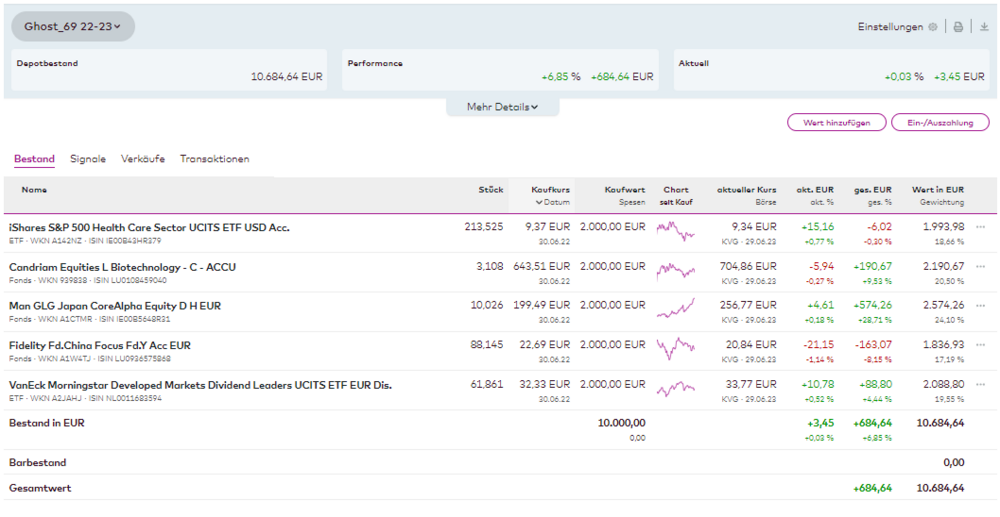Open the Einstellungen gear icon
Viewport: 1000px width, 517px height.
[x=933, y=27]
